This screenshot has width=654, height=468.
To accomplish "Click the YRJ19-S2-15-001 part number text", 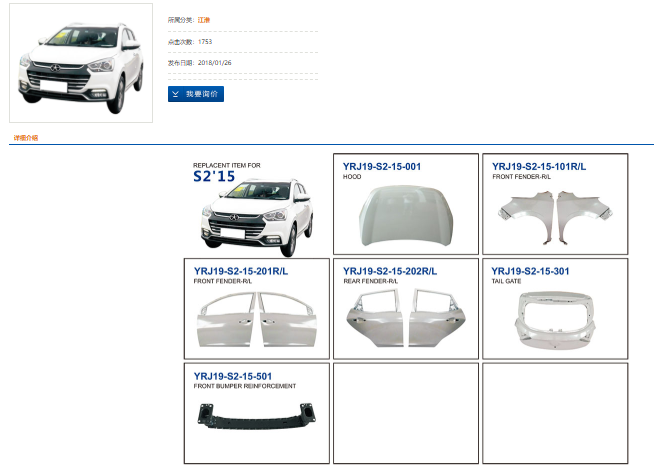I will 382,166.
